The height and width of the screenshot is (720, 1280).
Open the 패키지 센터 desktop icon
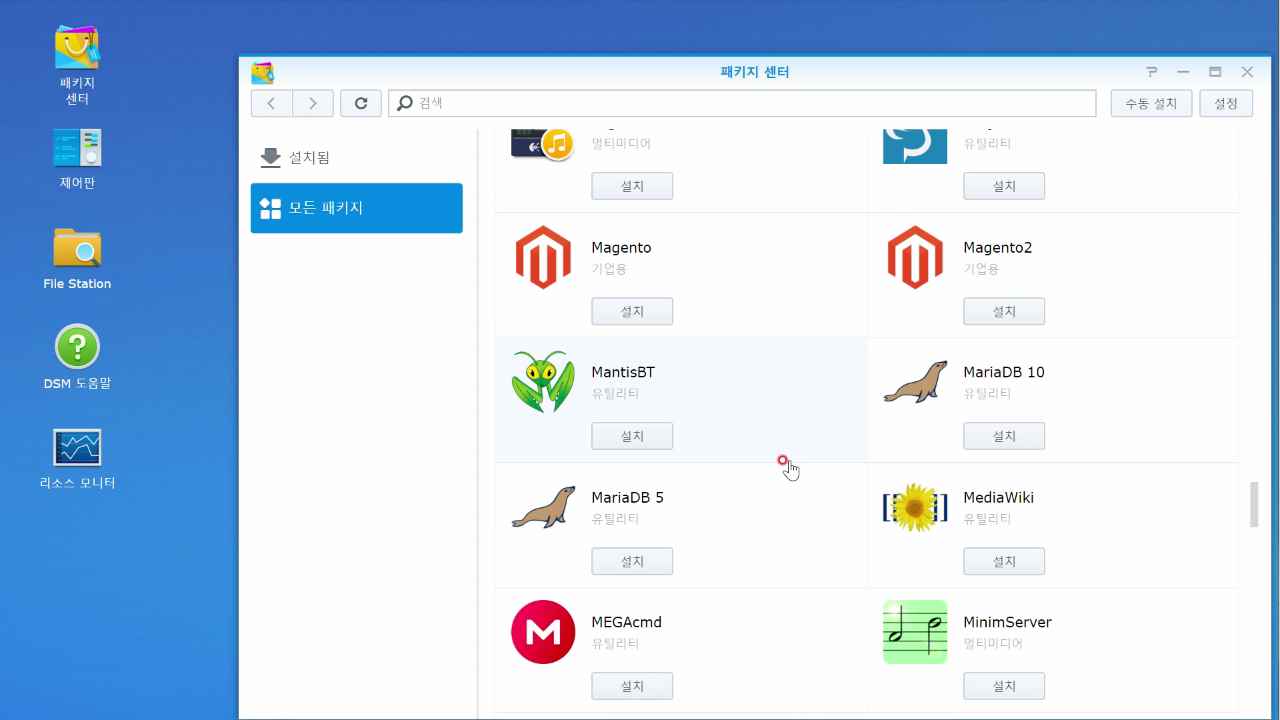click(77, 64)
